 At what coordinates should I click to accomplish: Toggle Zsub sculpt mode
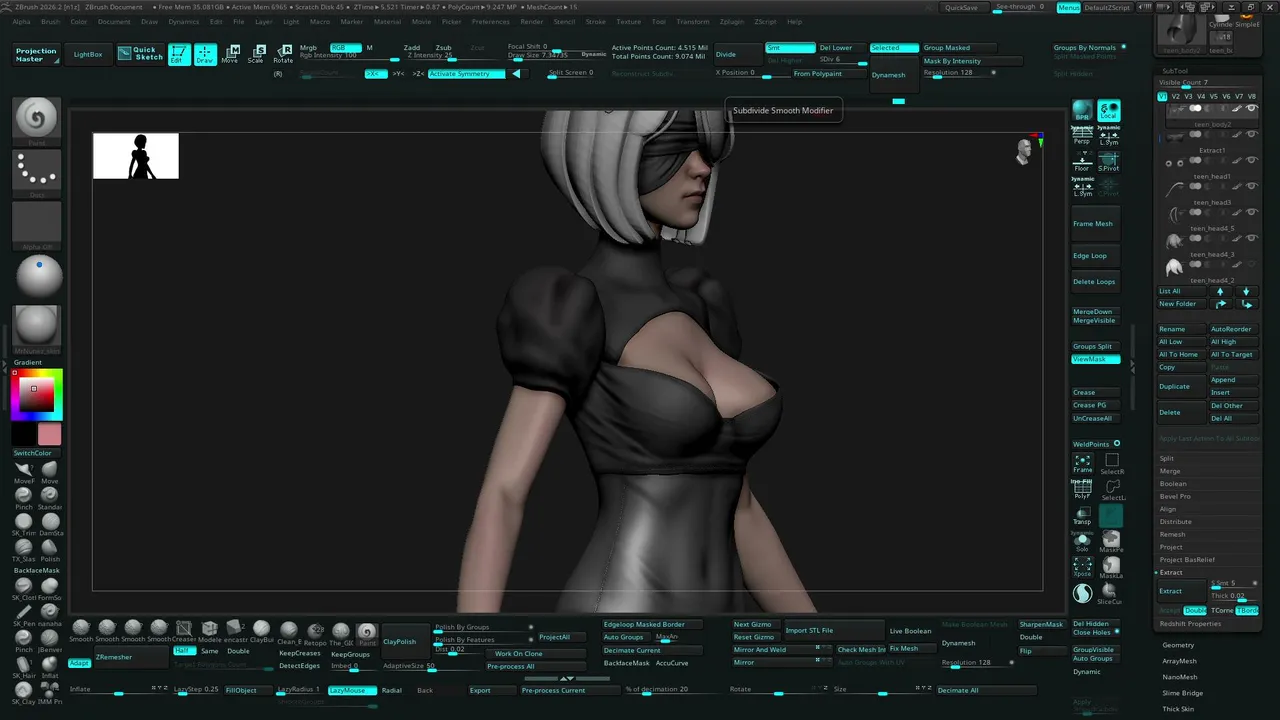click(444, 47)
